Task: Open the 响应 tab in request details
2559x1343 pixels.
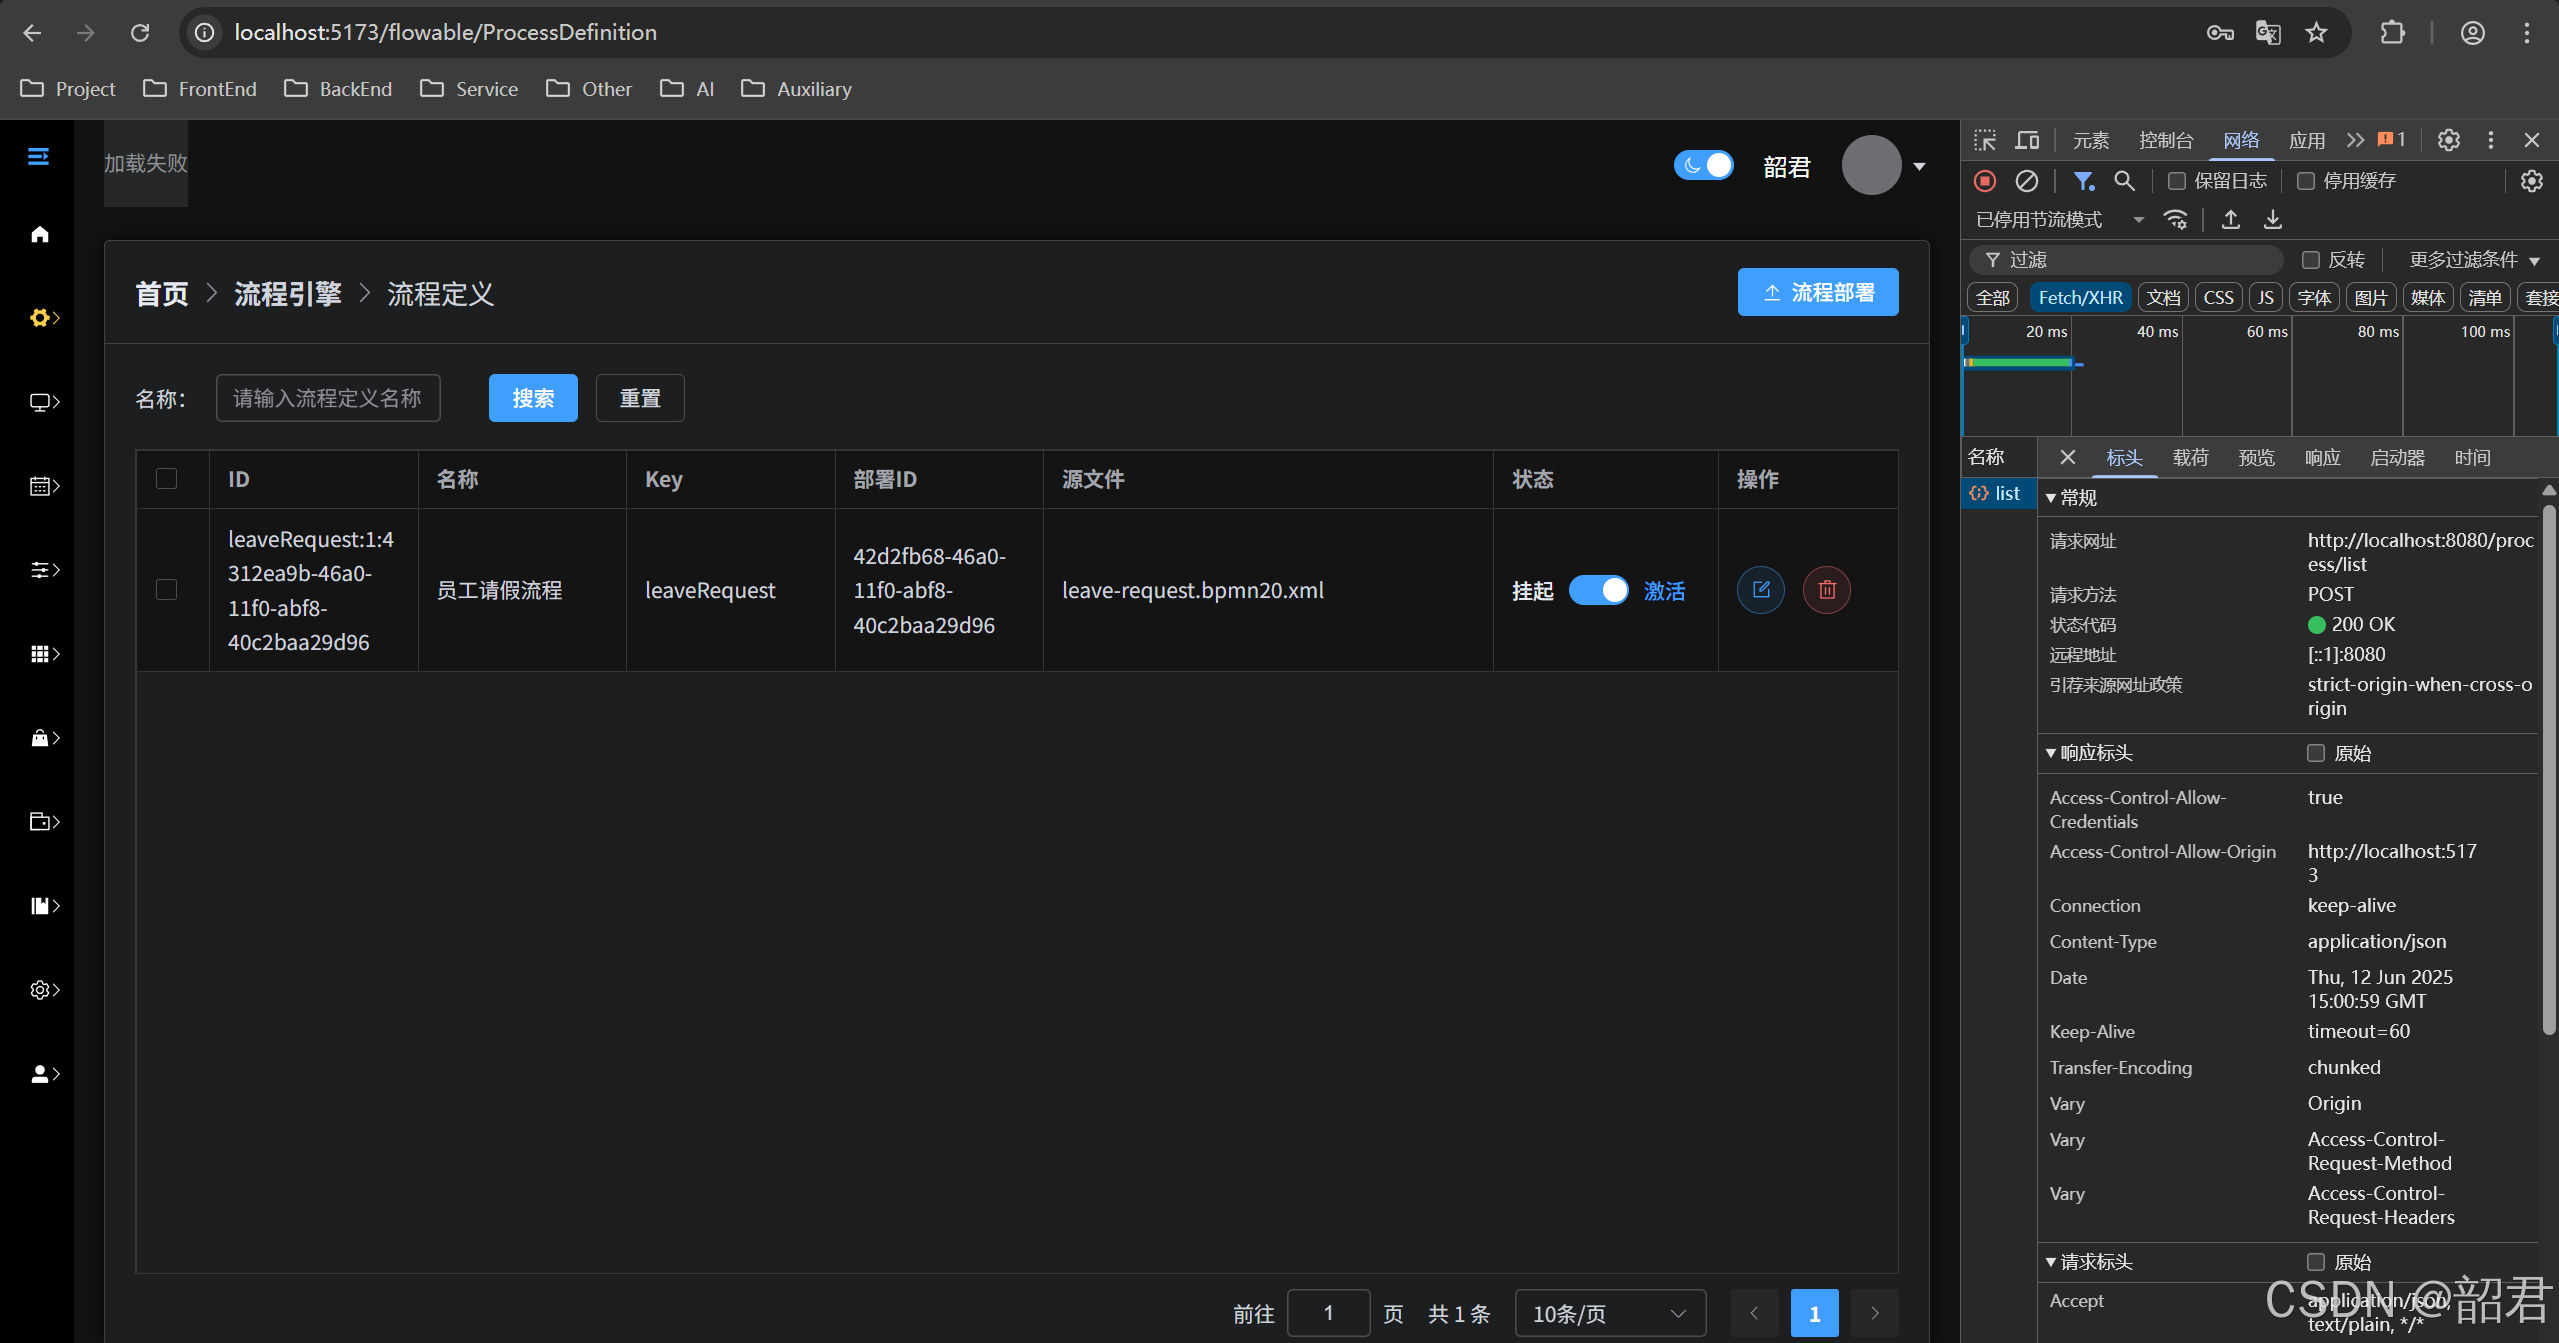Action: 2322,458
